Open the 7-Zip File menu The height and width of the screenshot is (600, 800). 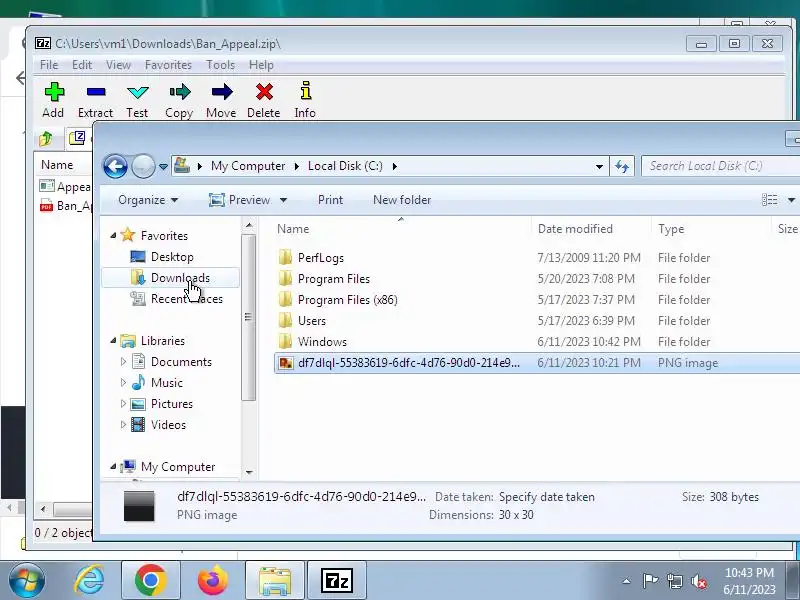coord(49,65)
